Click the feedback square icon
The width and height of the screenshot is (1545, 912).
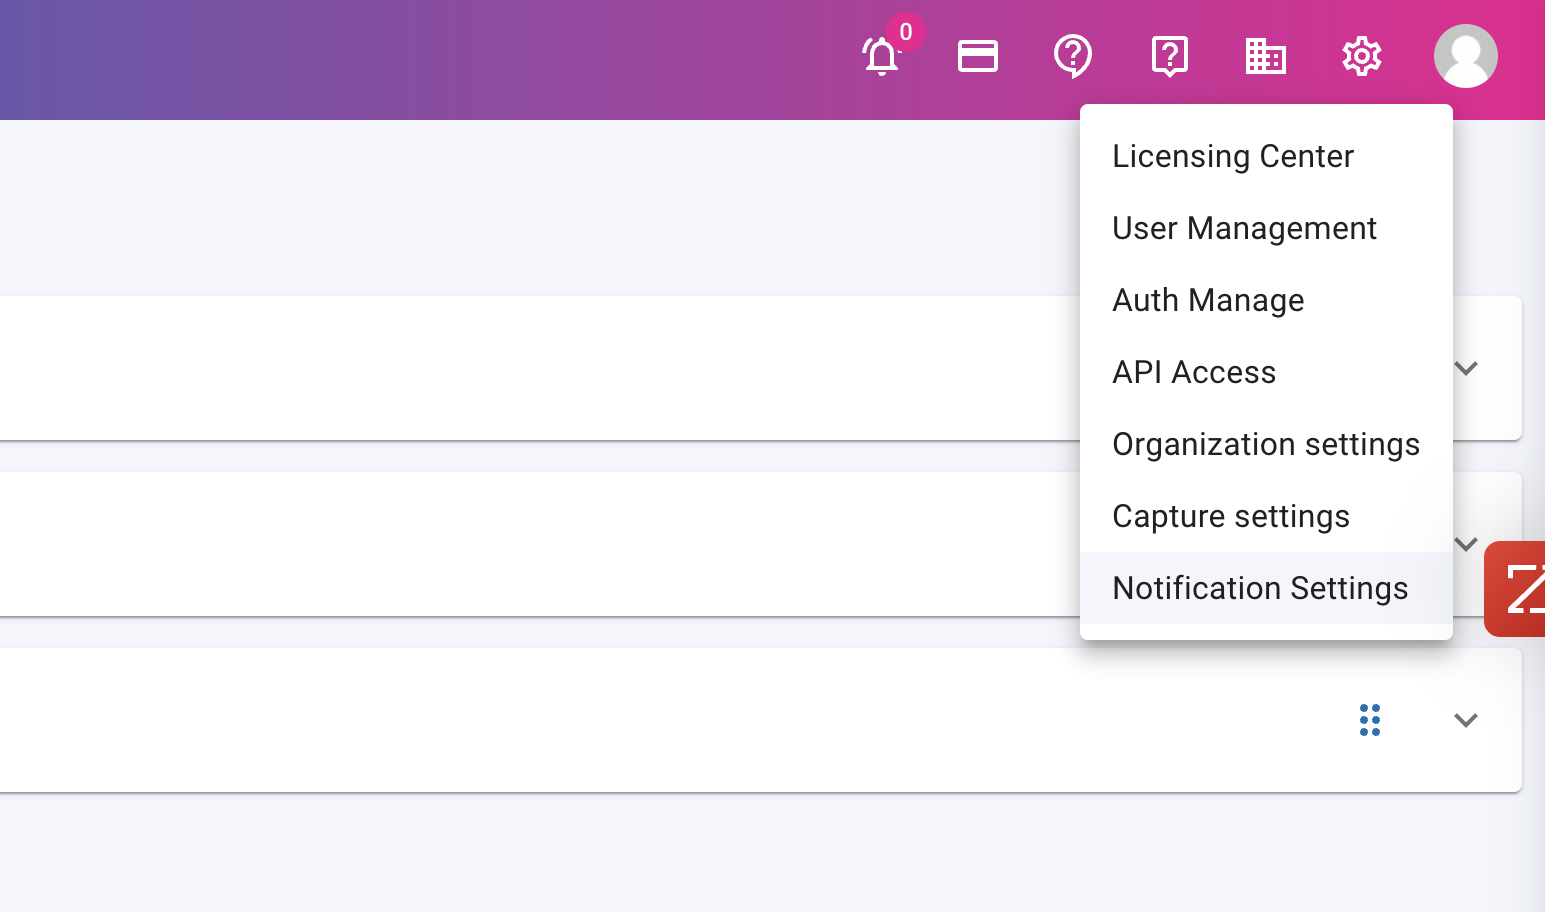(x=1169, y=57)
